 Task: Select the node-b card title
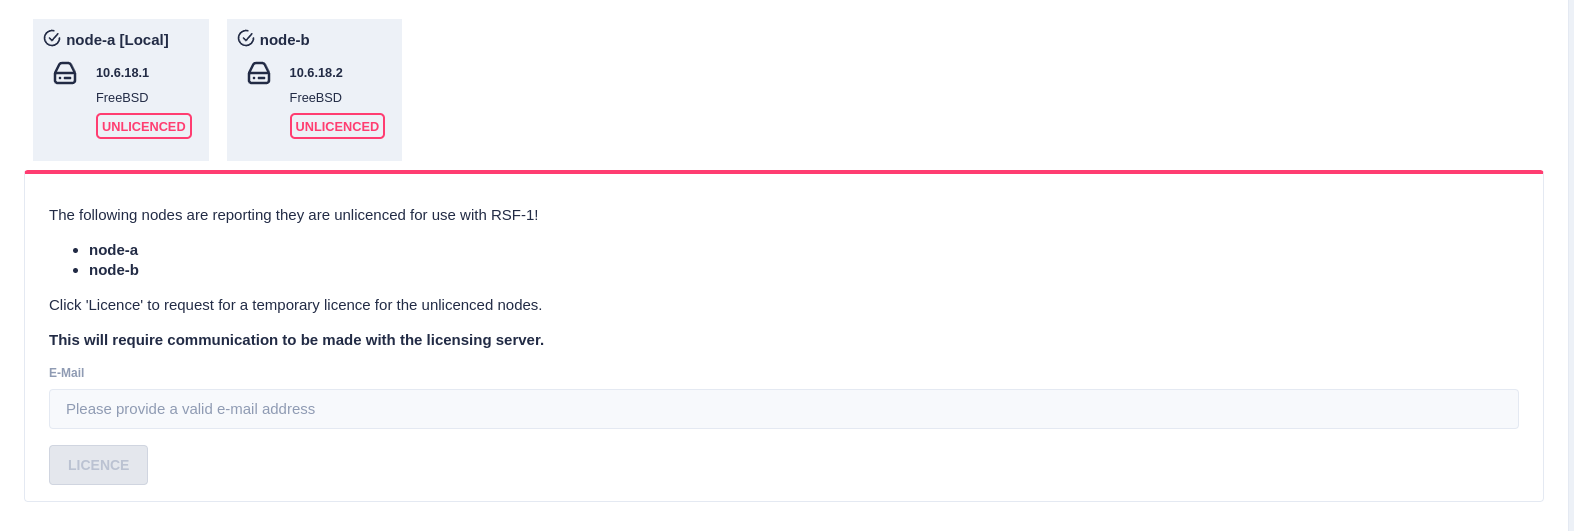(x=285, y=40)
